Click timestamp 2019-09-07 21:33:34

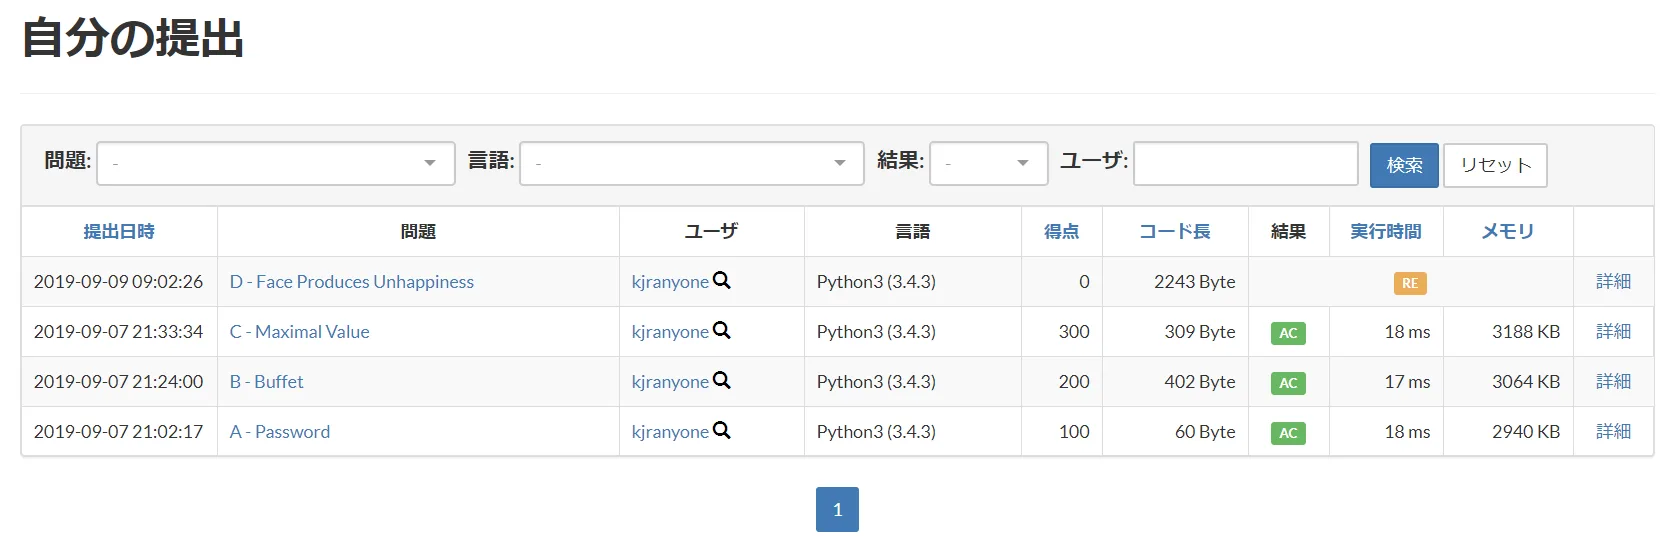118,332
